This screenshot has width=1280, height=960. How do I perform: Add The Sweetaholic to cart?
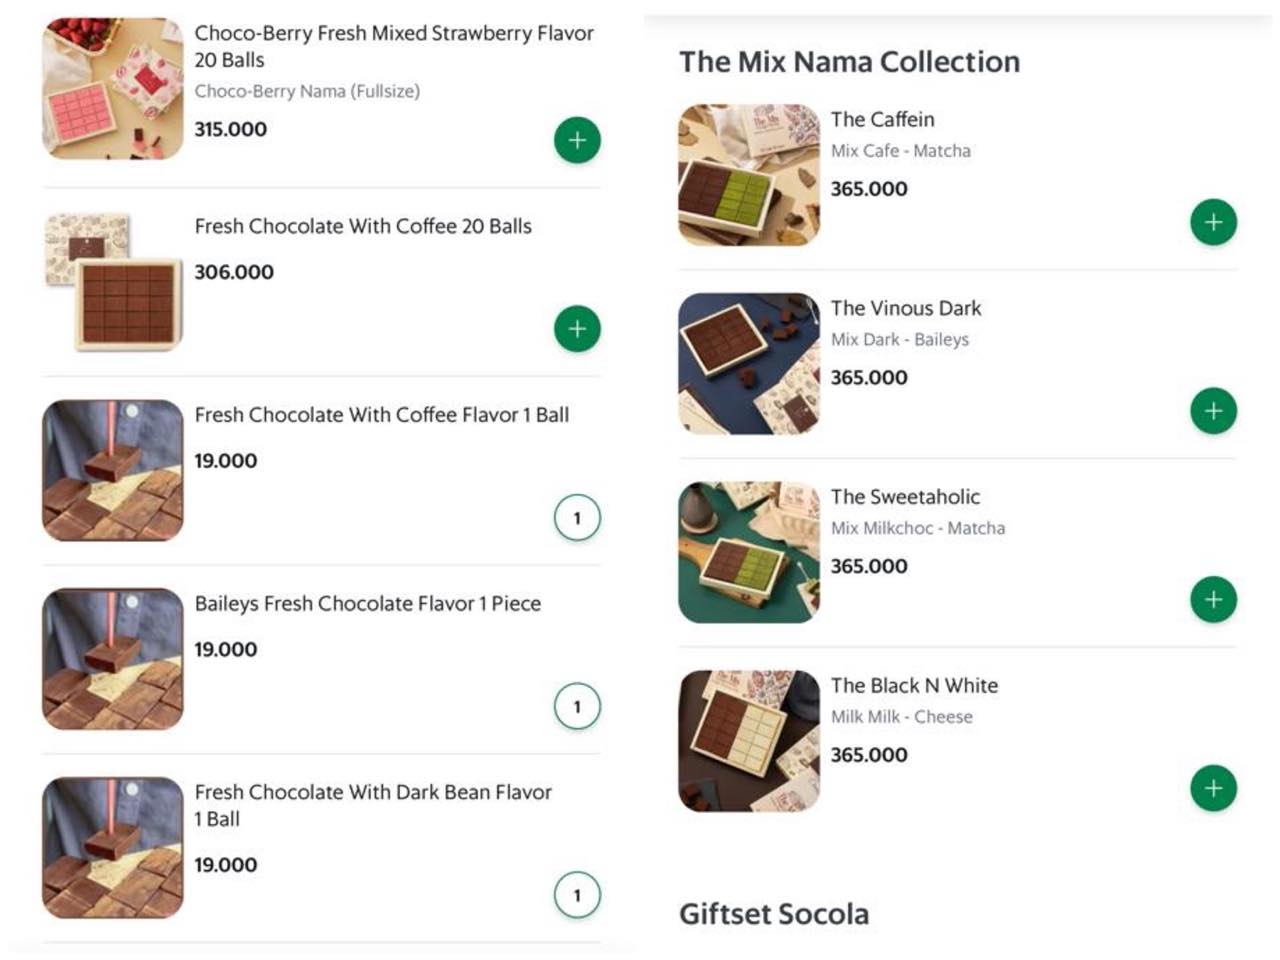[1212, 599]
